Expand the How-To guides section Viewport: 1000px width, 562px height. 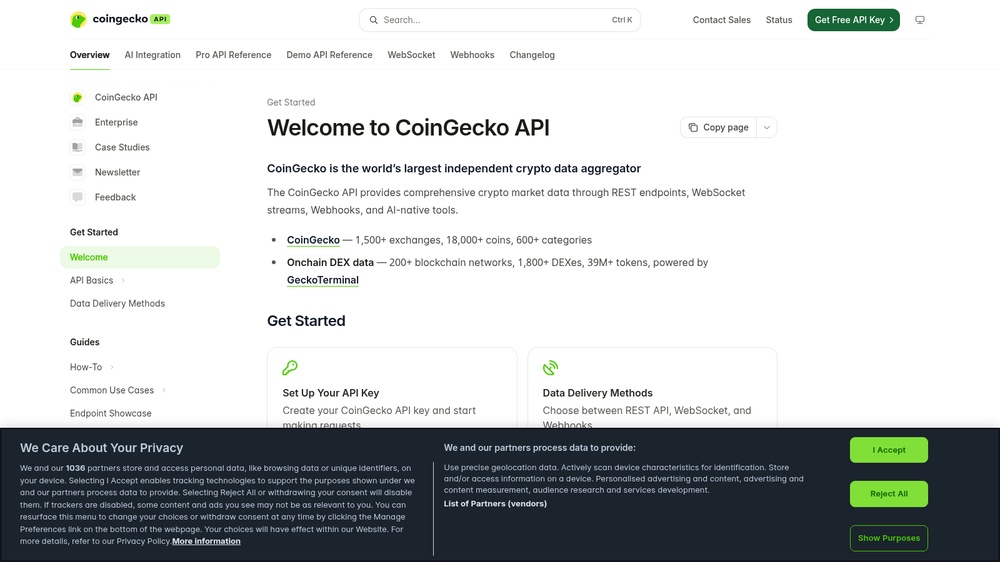tap(112, 367)
